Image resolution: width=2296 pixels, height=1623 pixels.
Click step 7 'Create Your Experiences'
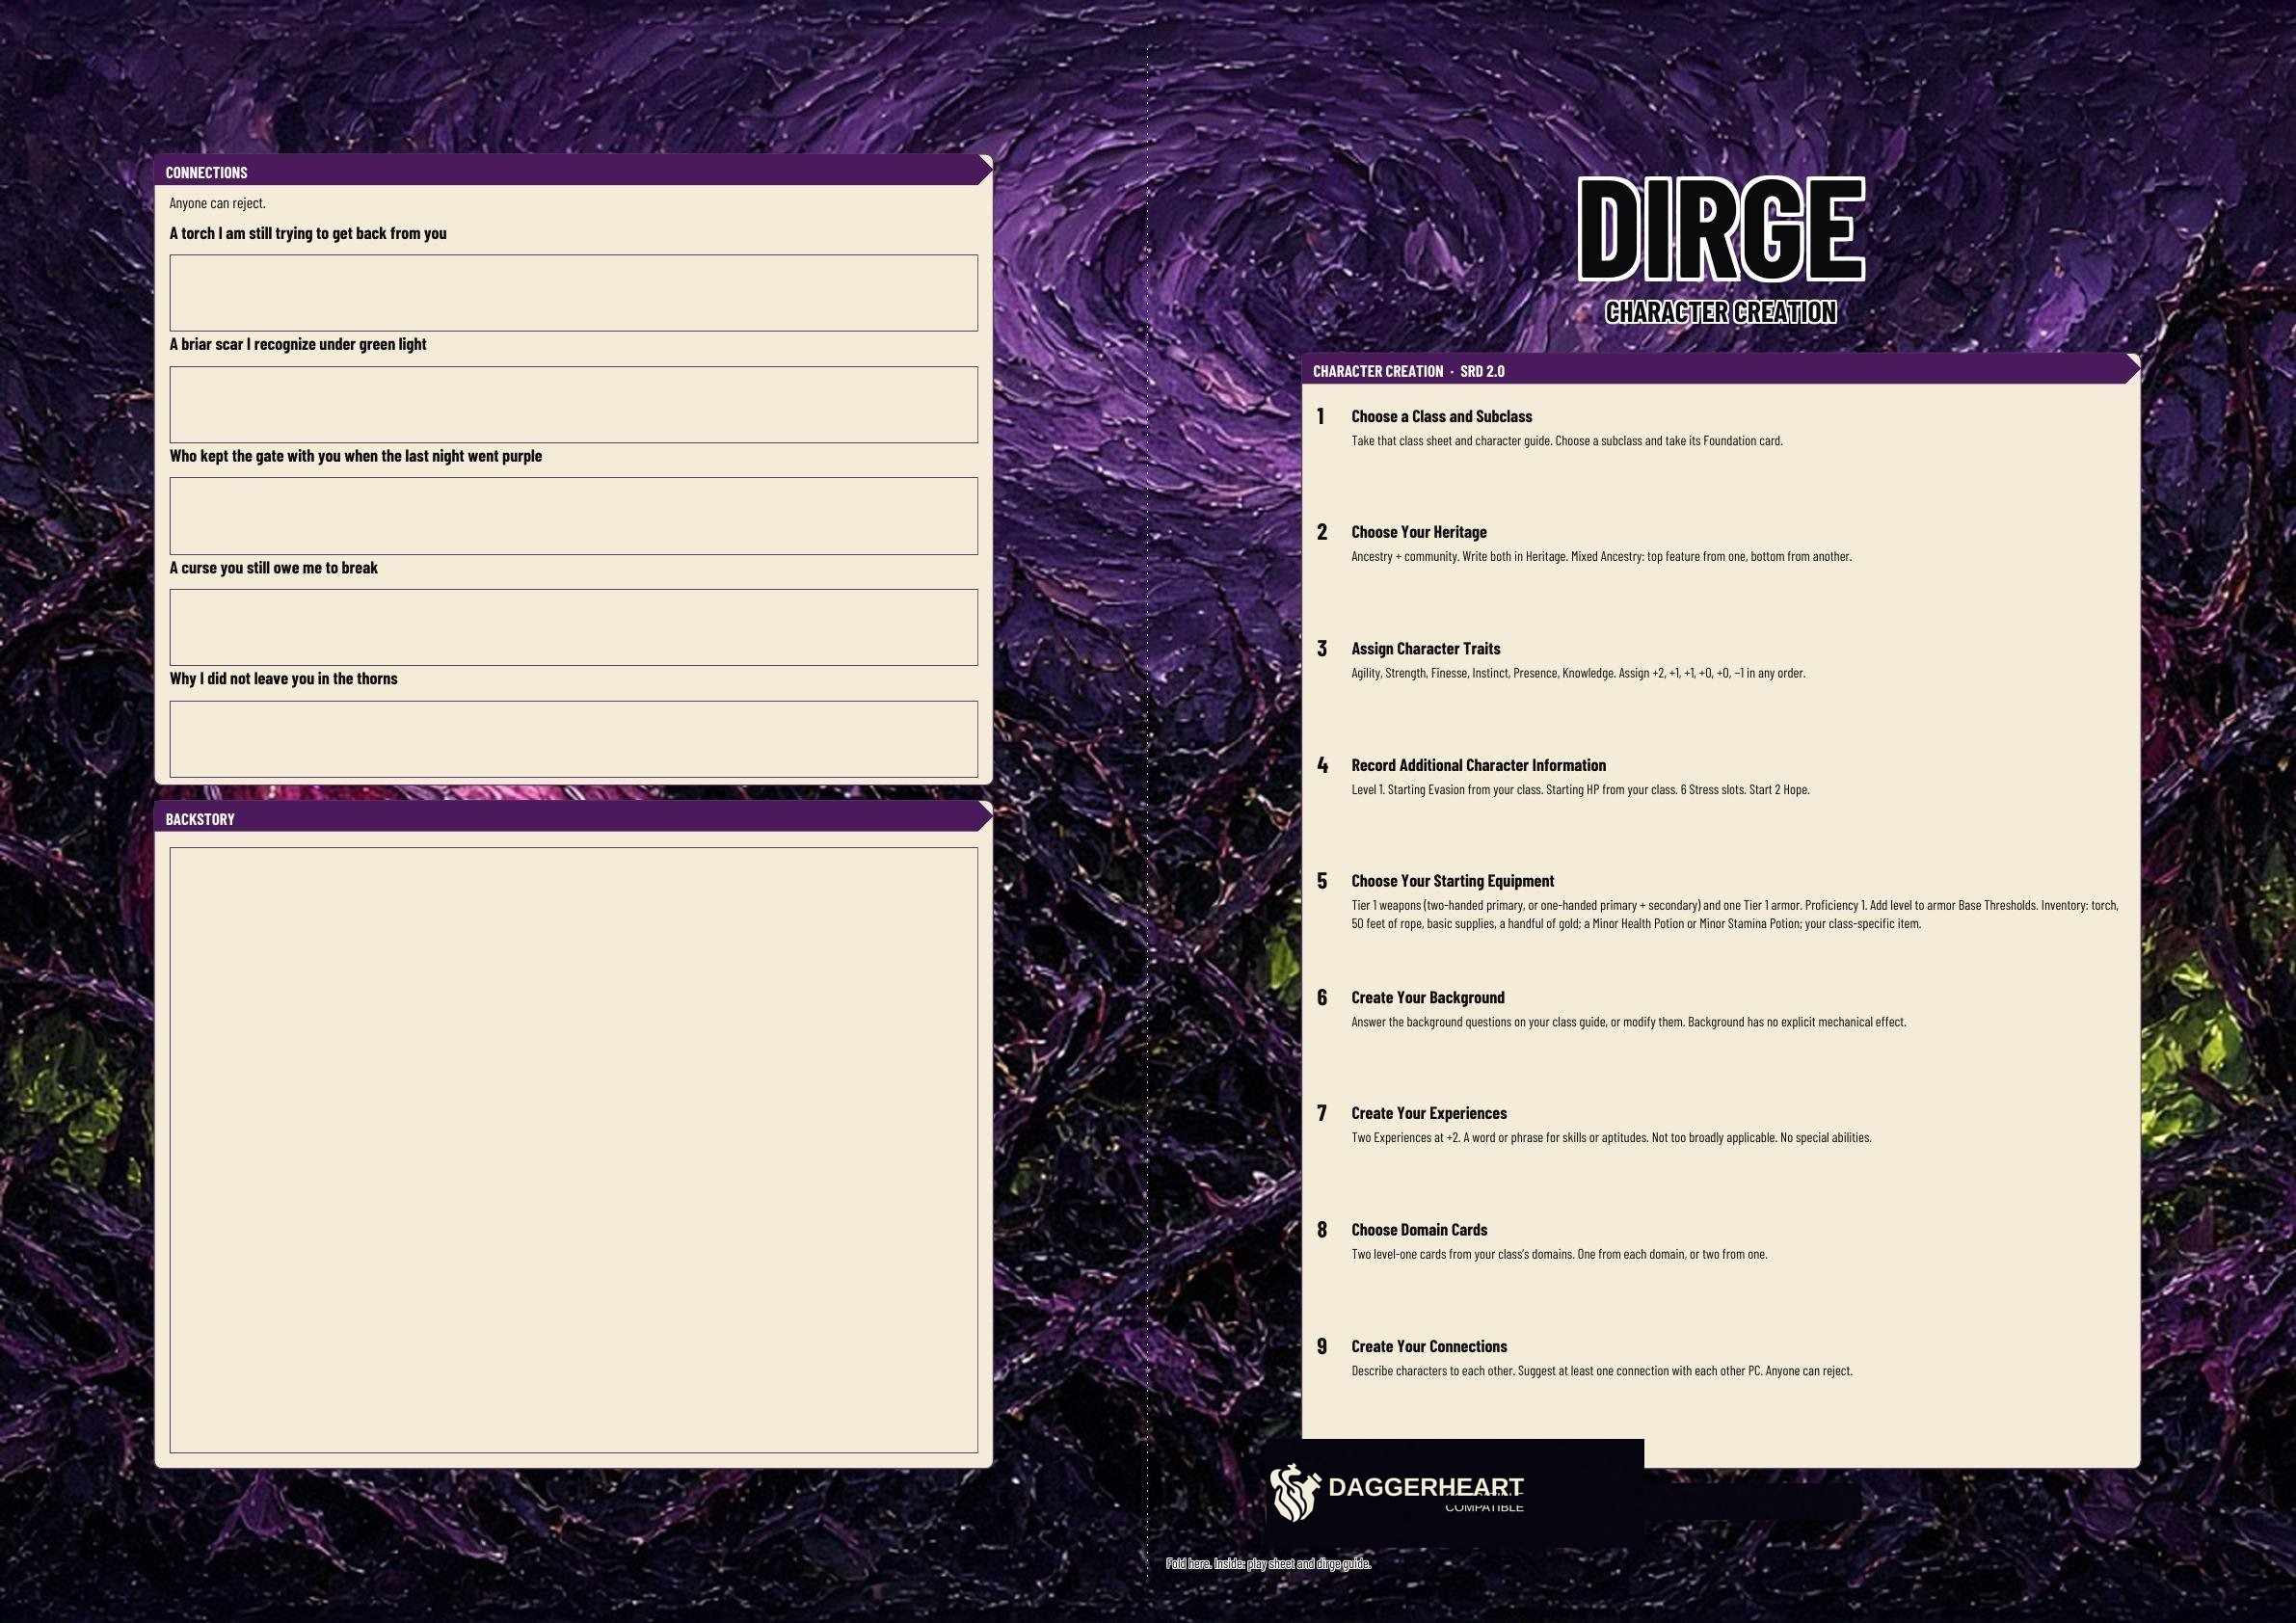(1428, 1113)
